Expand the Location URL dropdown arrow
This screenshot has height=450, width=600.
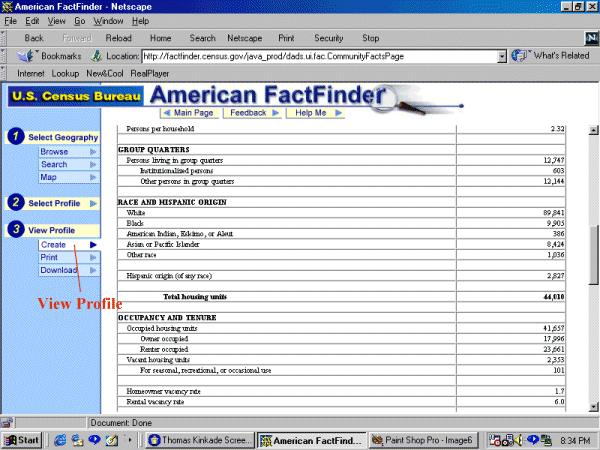point(502,56)
